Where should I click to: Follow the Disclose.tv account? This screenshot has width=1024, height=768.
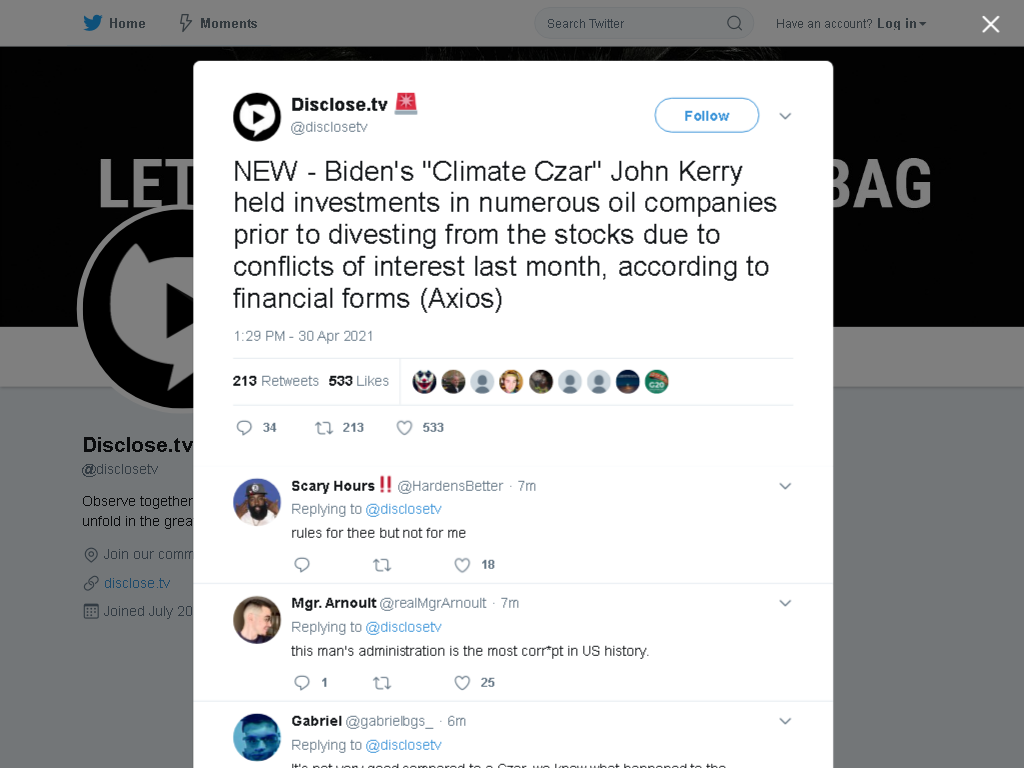click(x=707, y=116)
